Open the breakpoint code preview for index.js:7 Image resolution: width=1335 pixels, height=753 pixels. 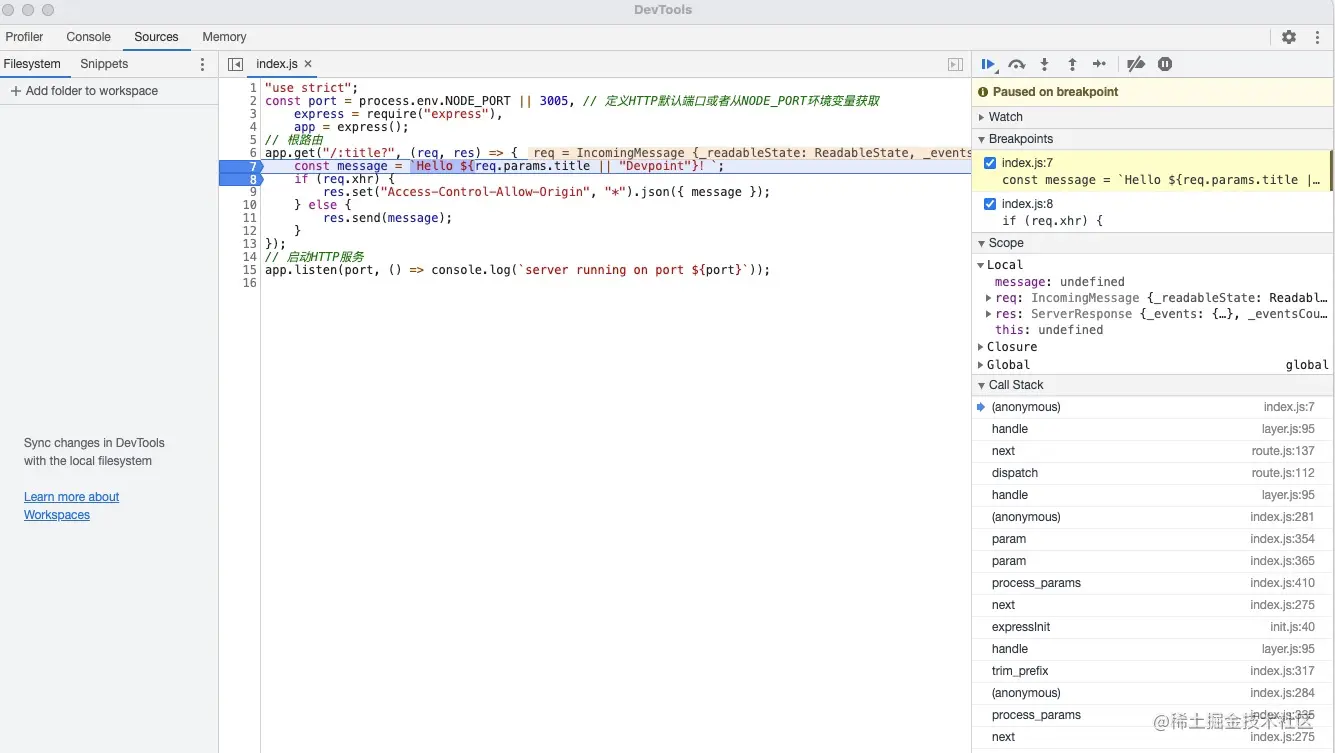pyautogui.click(x=1161, y=180)
